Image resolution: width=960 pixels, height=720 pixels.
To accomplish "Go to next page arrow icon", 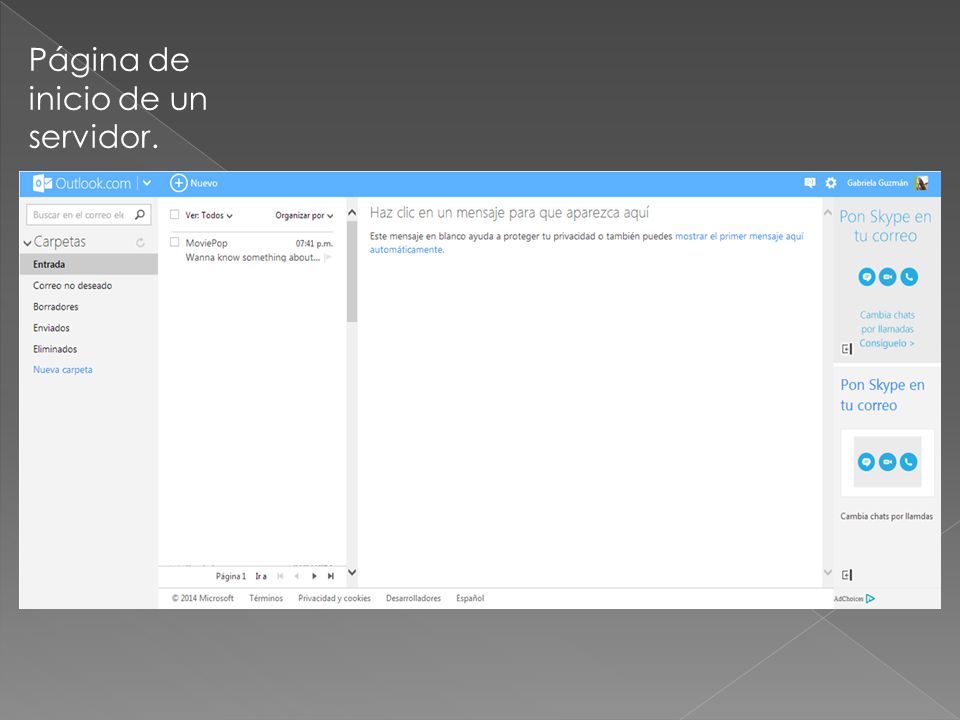I will tap(314, 576).
